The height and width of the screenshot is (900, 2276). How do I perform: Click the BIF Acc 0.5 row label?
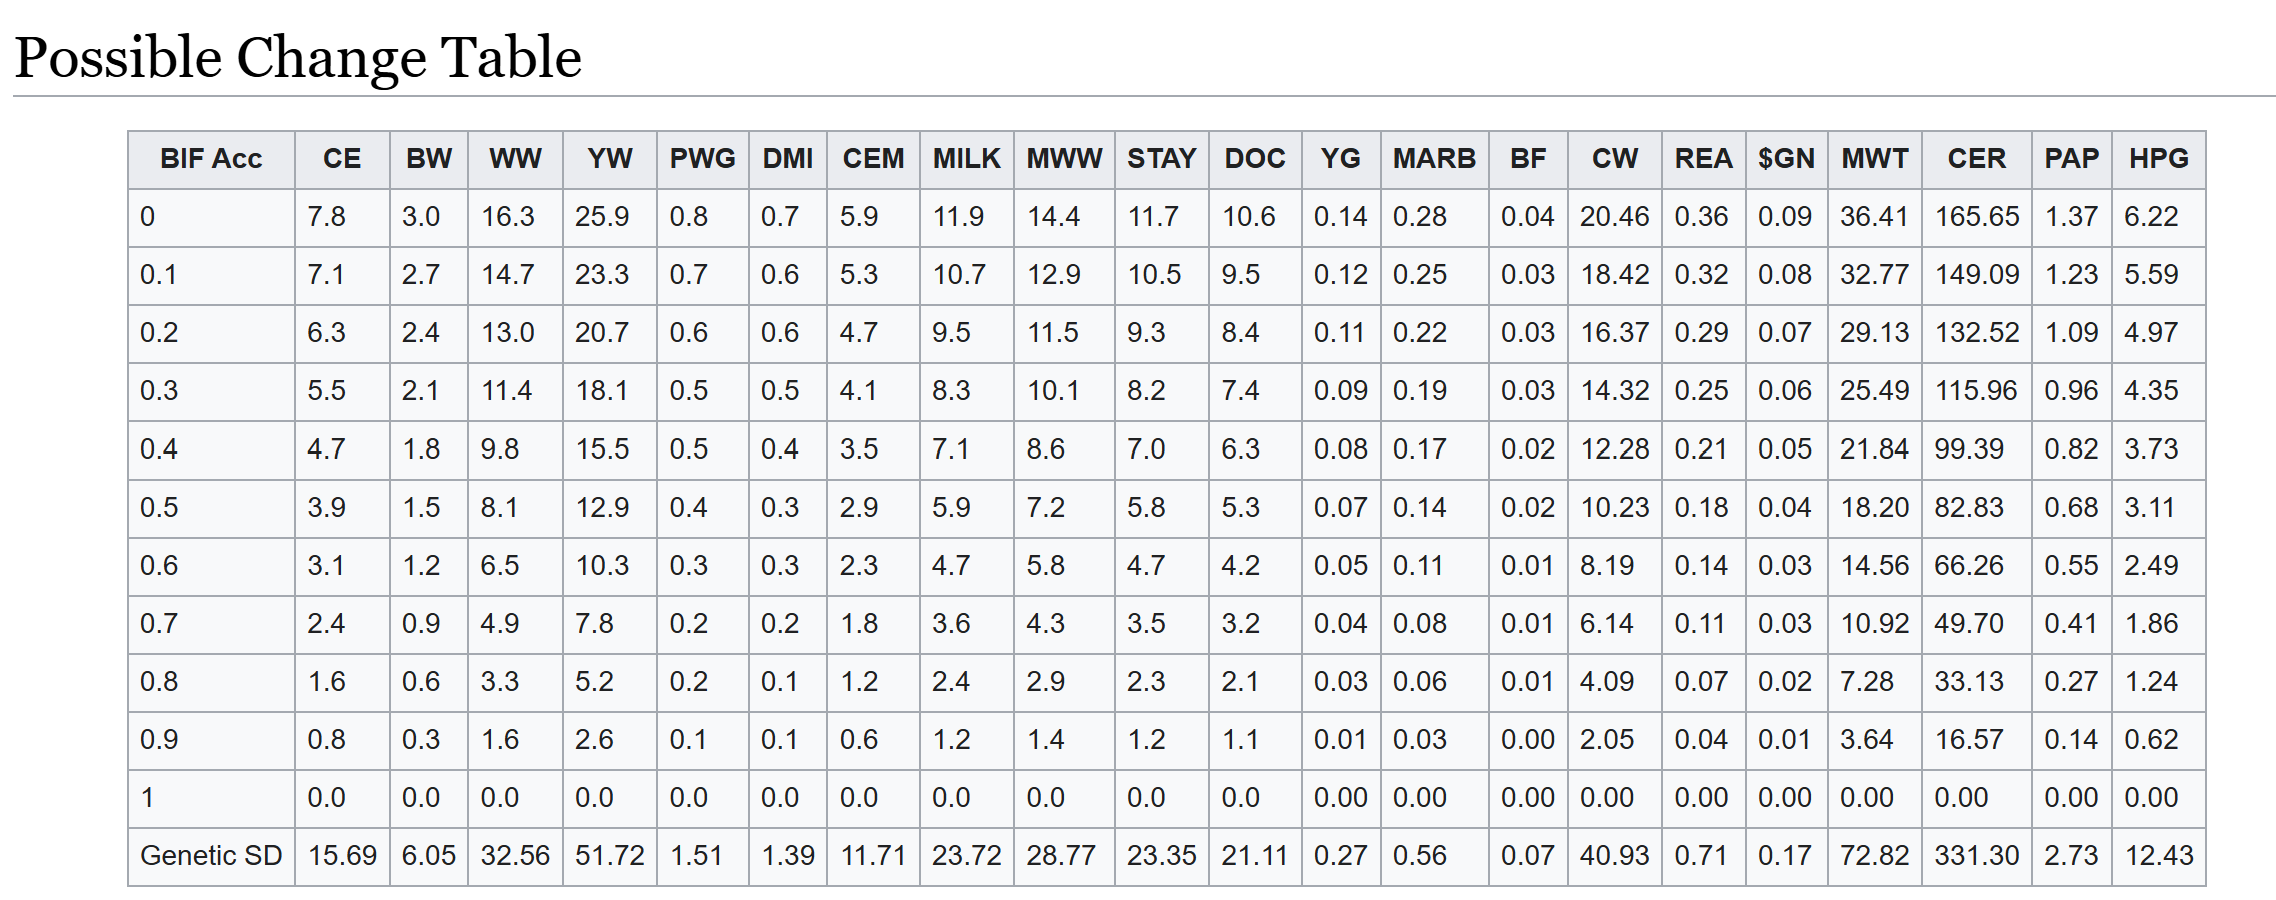[x=160, y=508]
